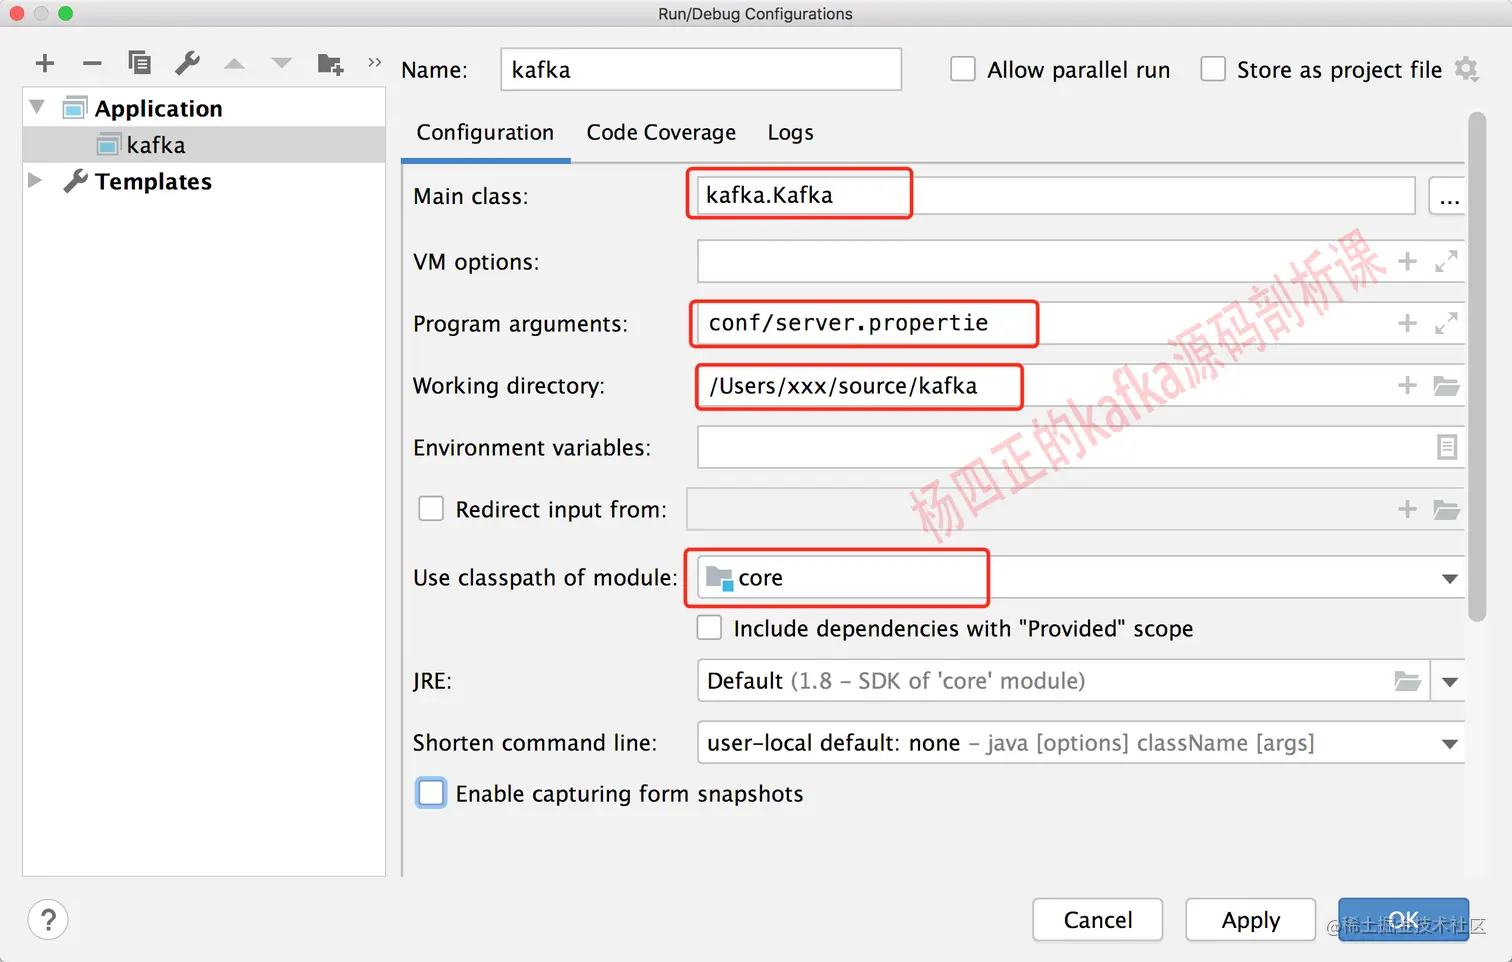Click the Apply button
This screenshot has height=962, width=1512.
(1250, 920)
